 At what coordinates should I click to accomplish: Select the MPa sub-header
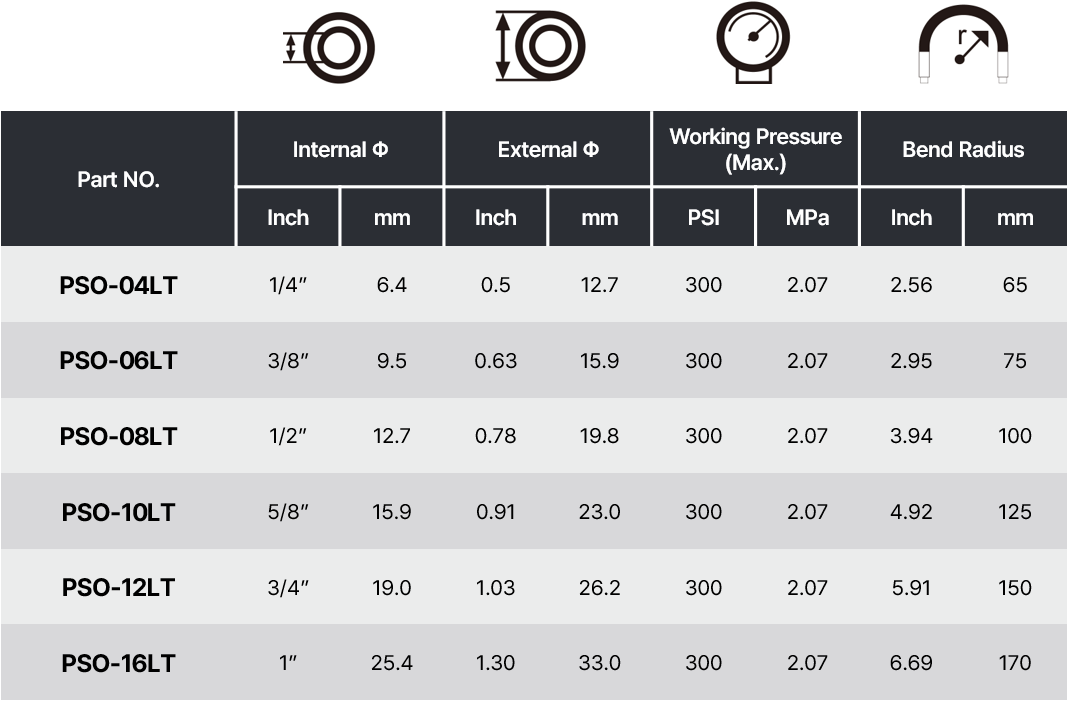(x=807, y=218)
